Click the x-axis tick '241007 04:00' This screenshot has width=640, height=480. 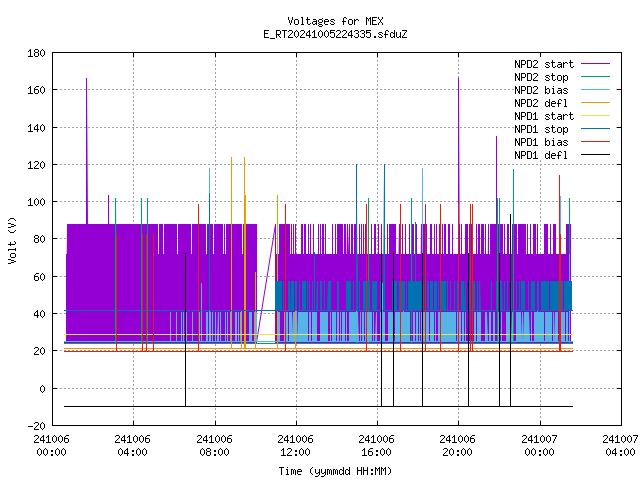(x=620, y=446)
